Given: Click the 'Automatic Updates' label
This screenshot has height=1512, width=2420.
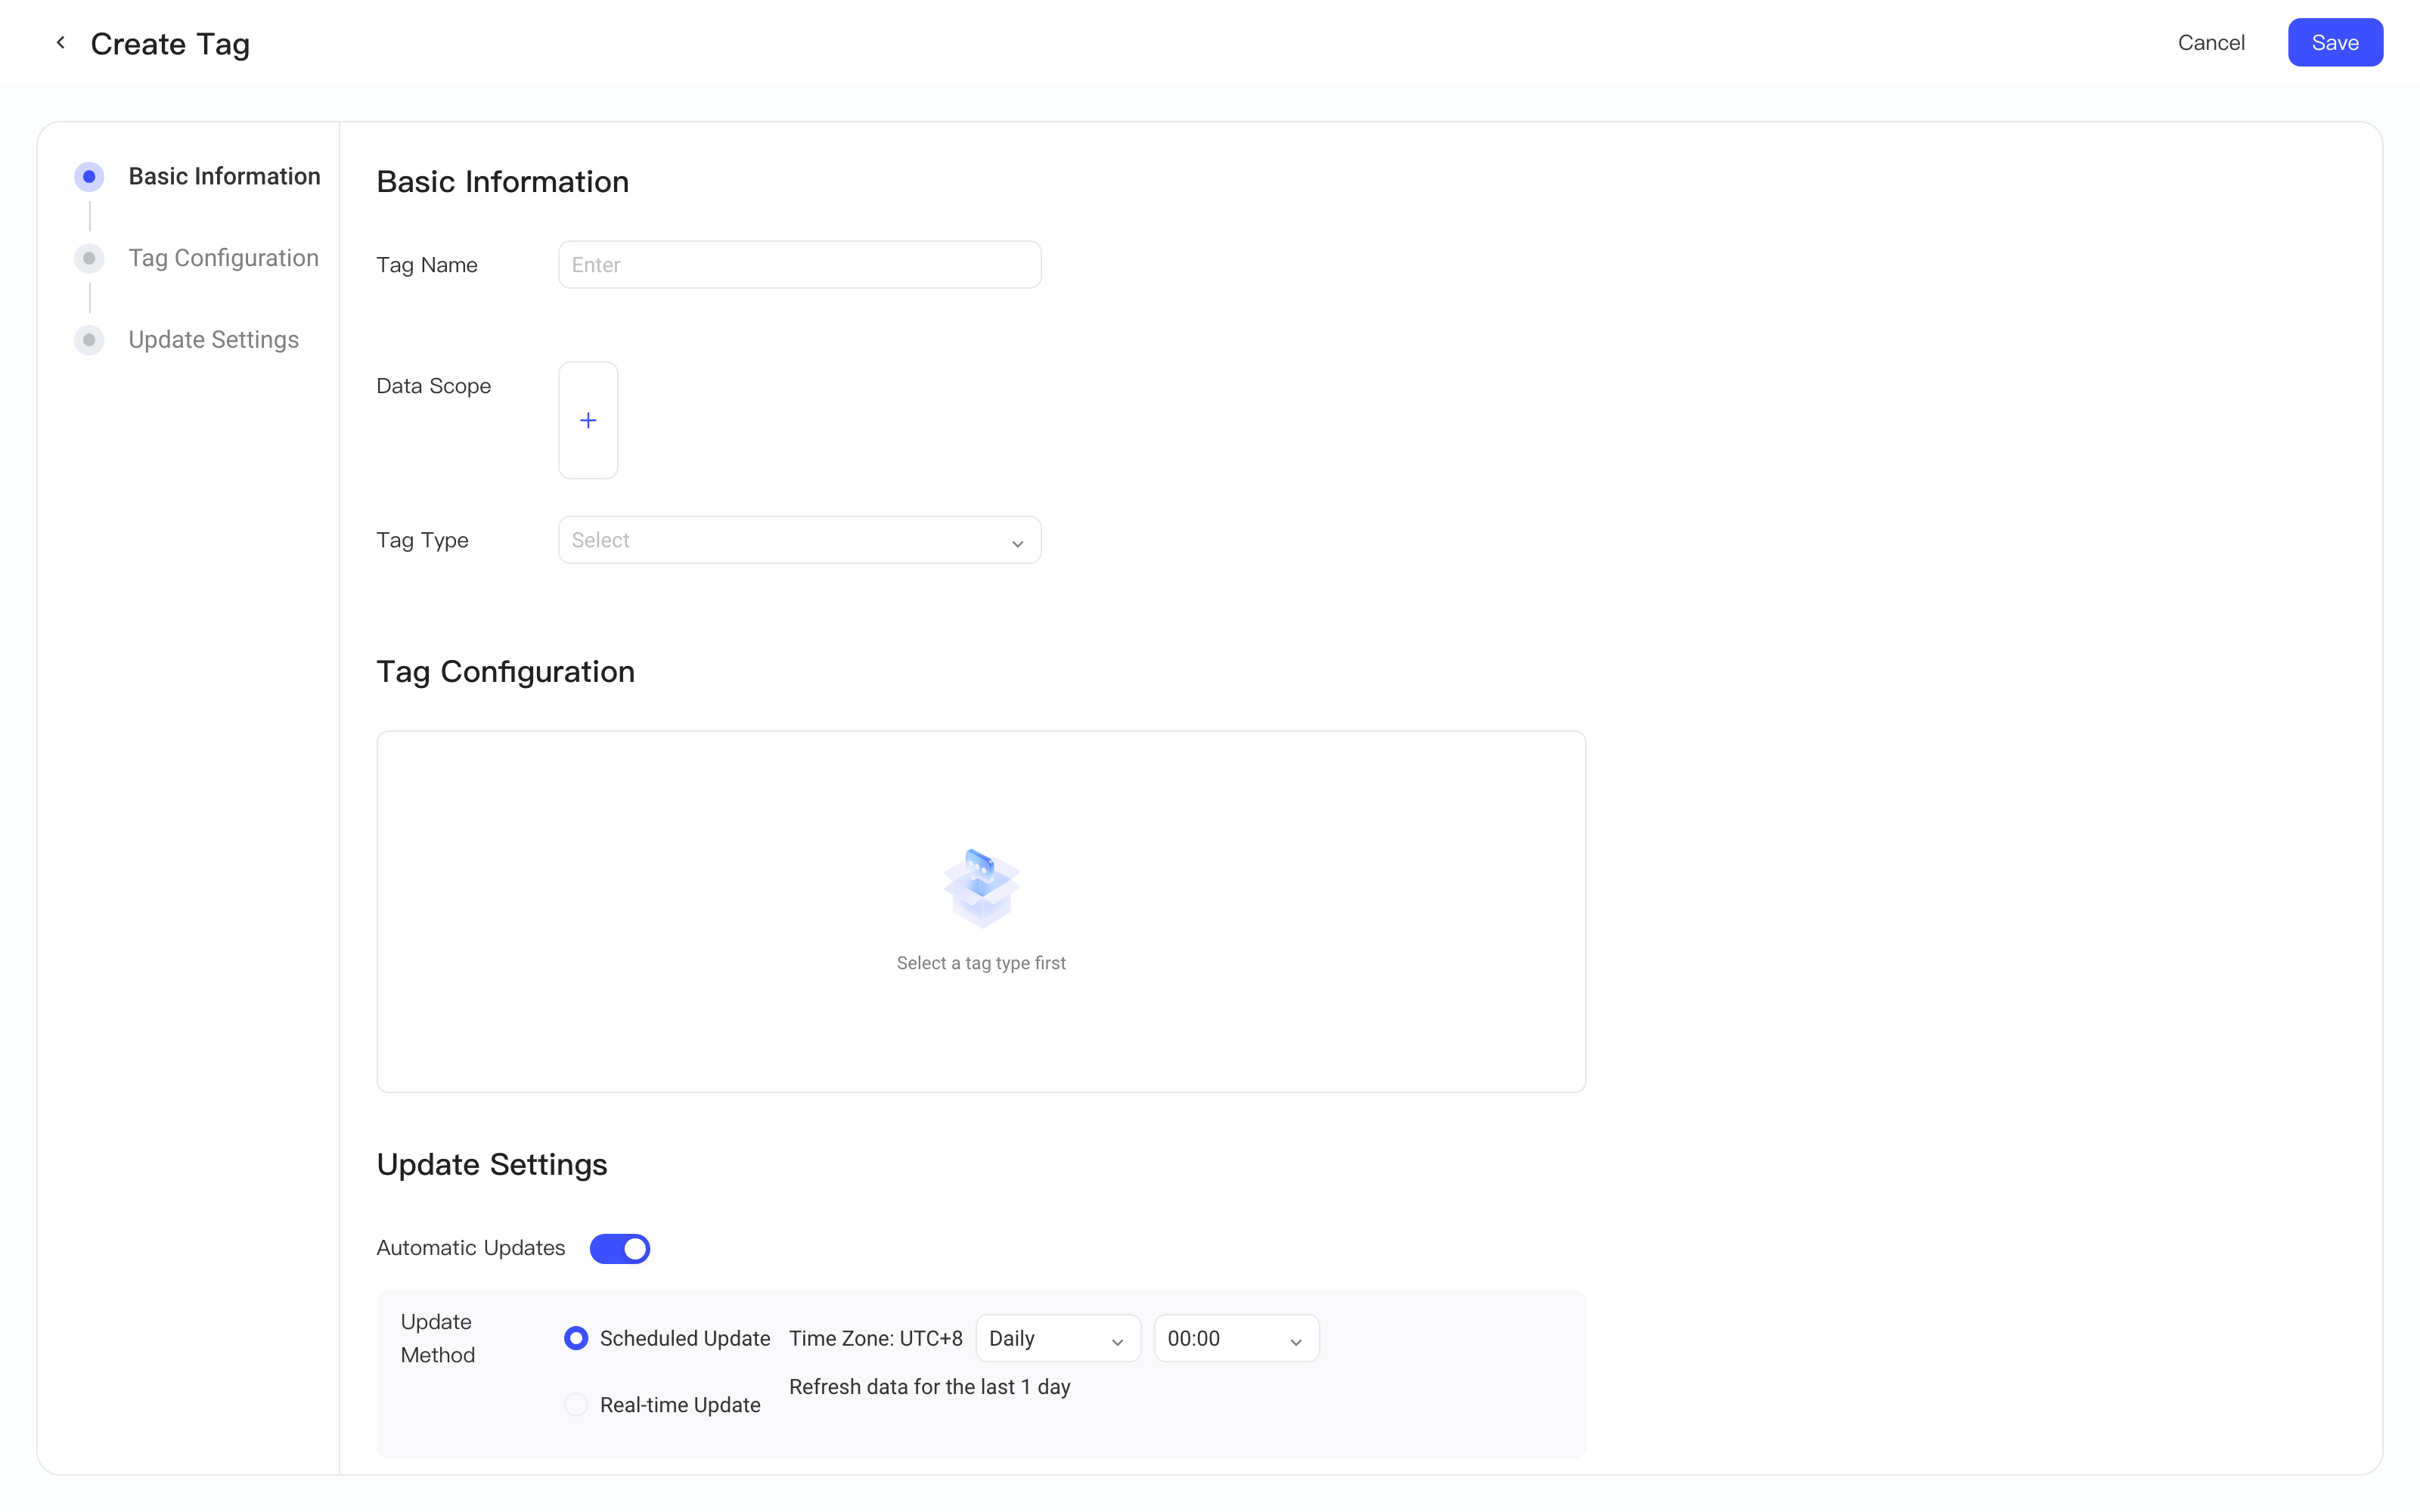Looking at the screenshot, I should (470, 1248).
